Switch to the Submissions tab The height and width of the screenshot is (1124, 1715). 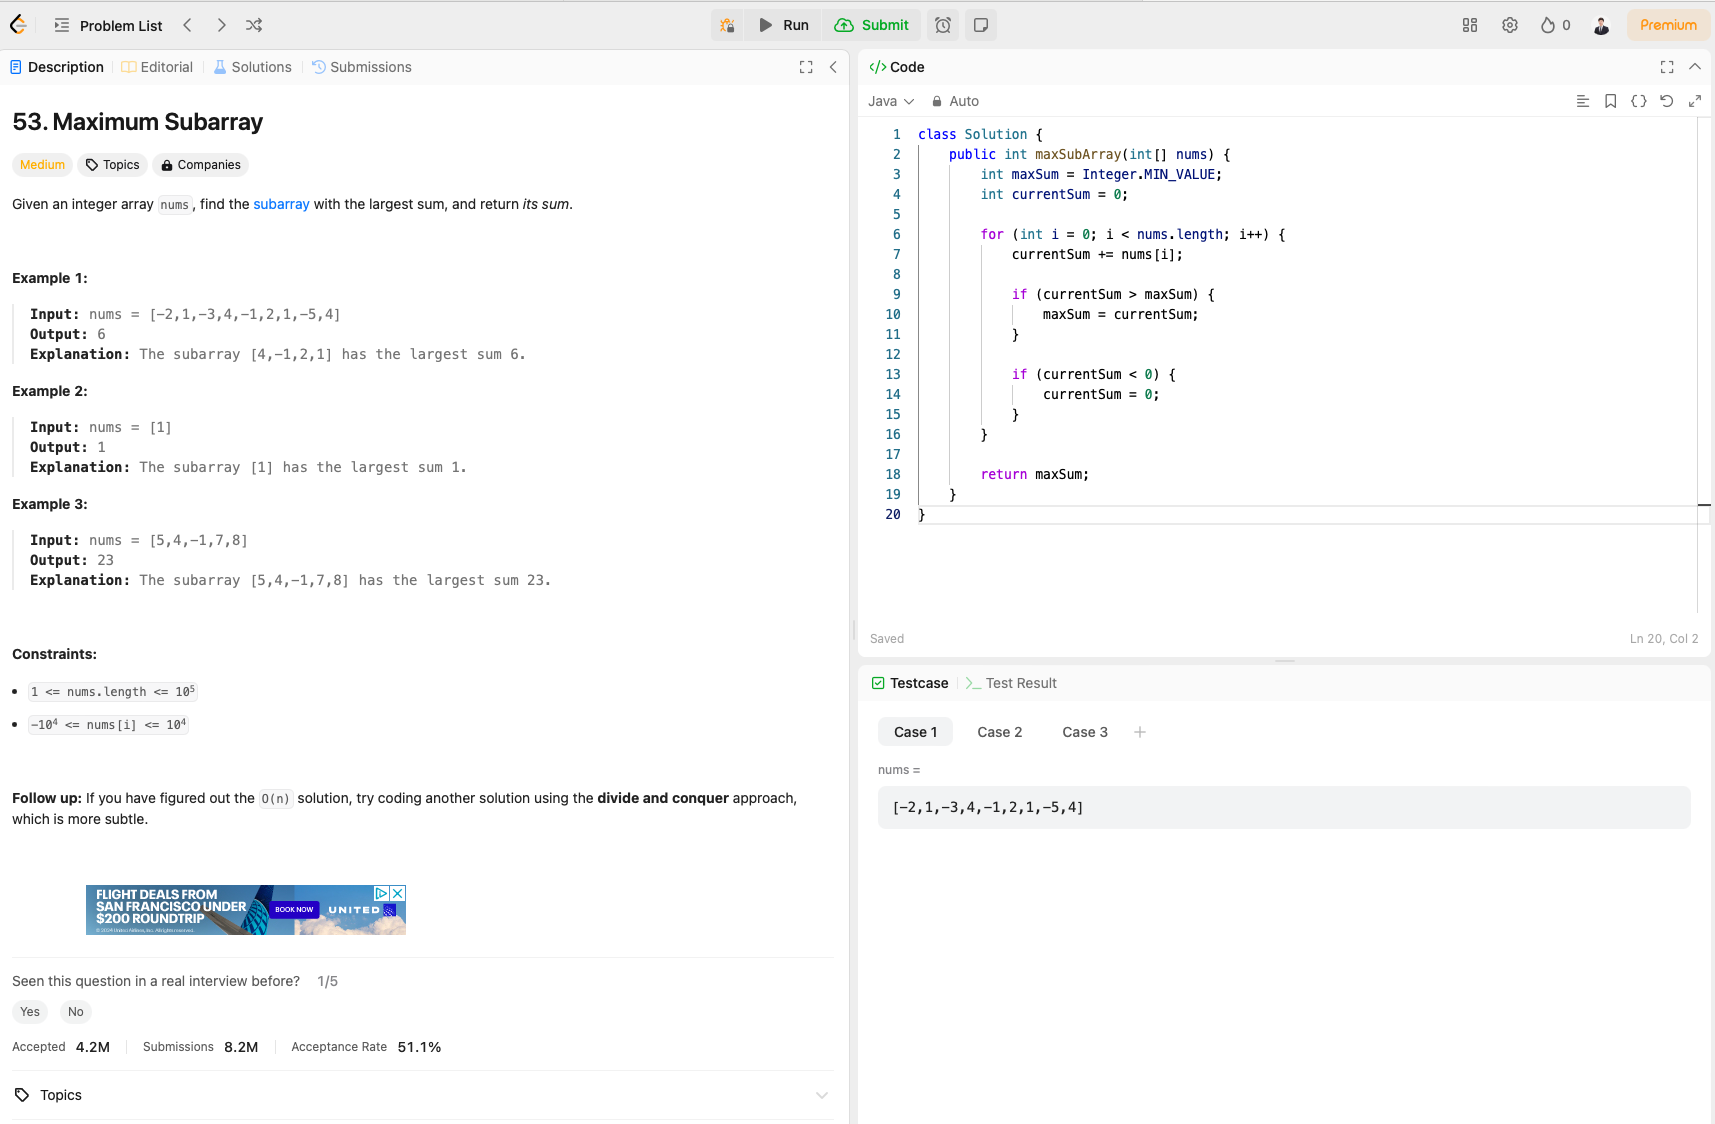362,67
